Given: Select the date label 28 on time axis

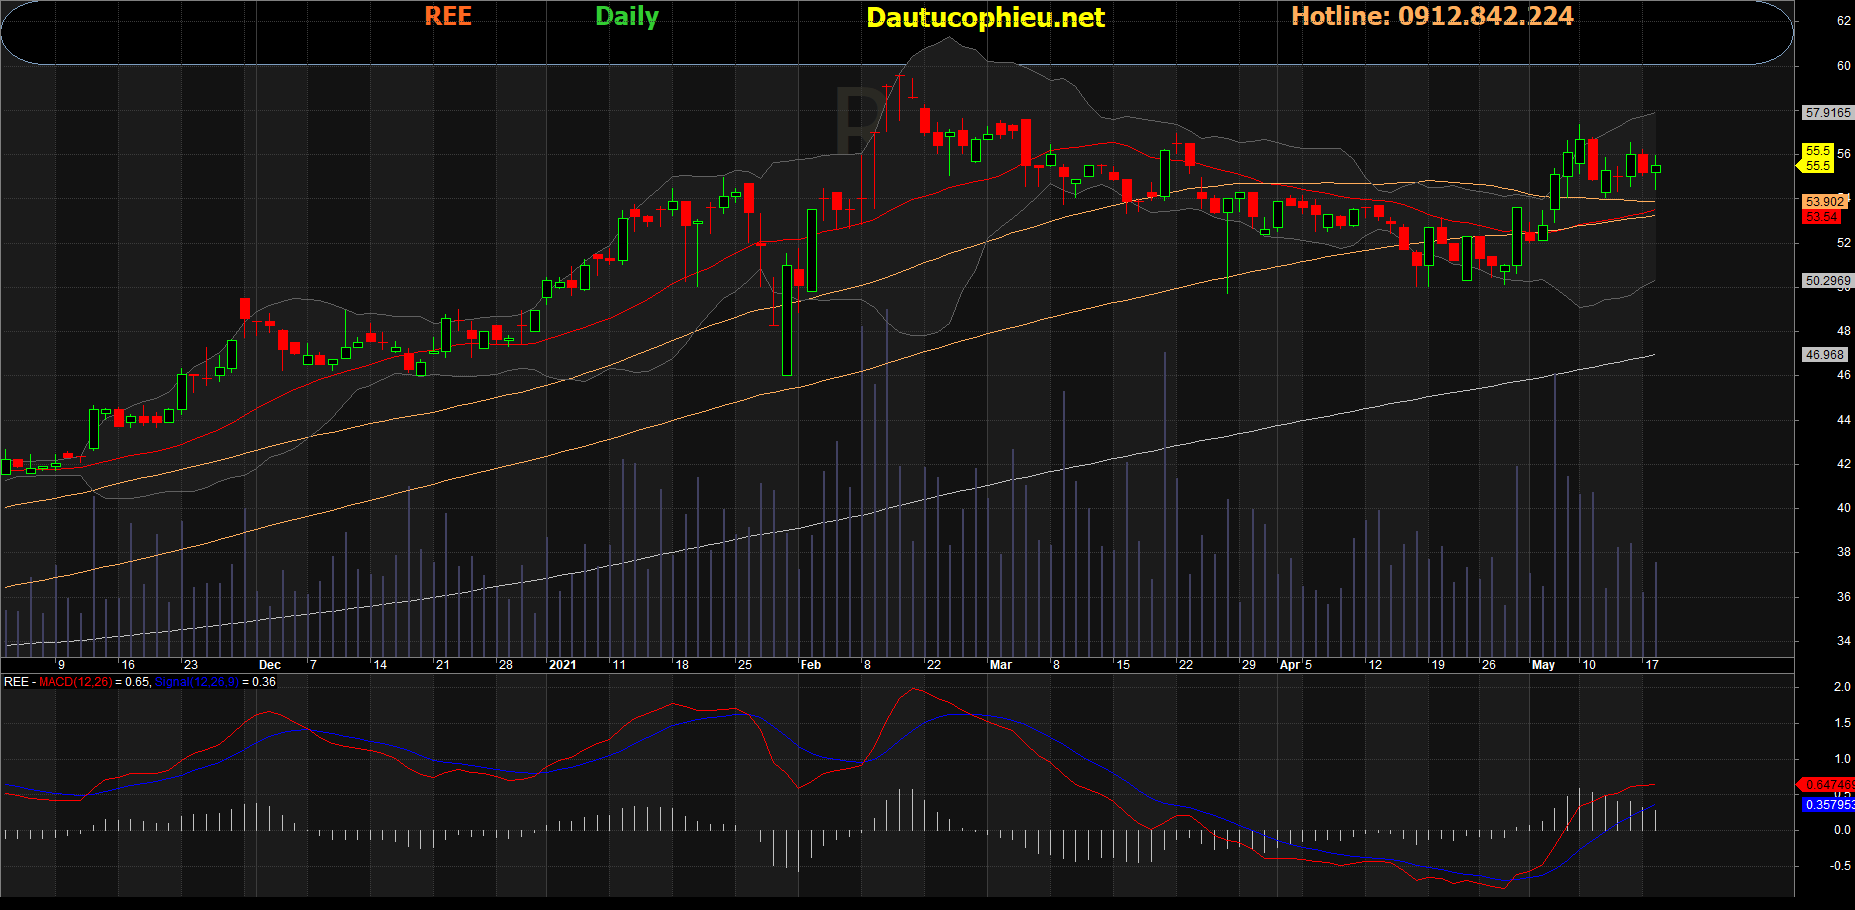Looking at the screenshot, I should [506, 665].
